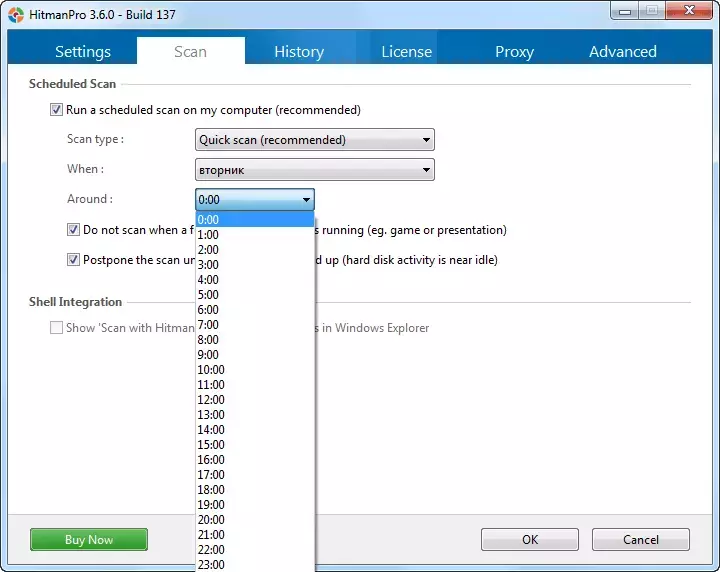Choose the 12:00 option
This screenshot has width=720, height=572.
(255, 399)
